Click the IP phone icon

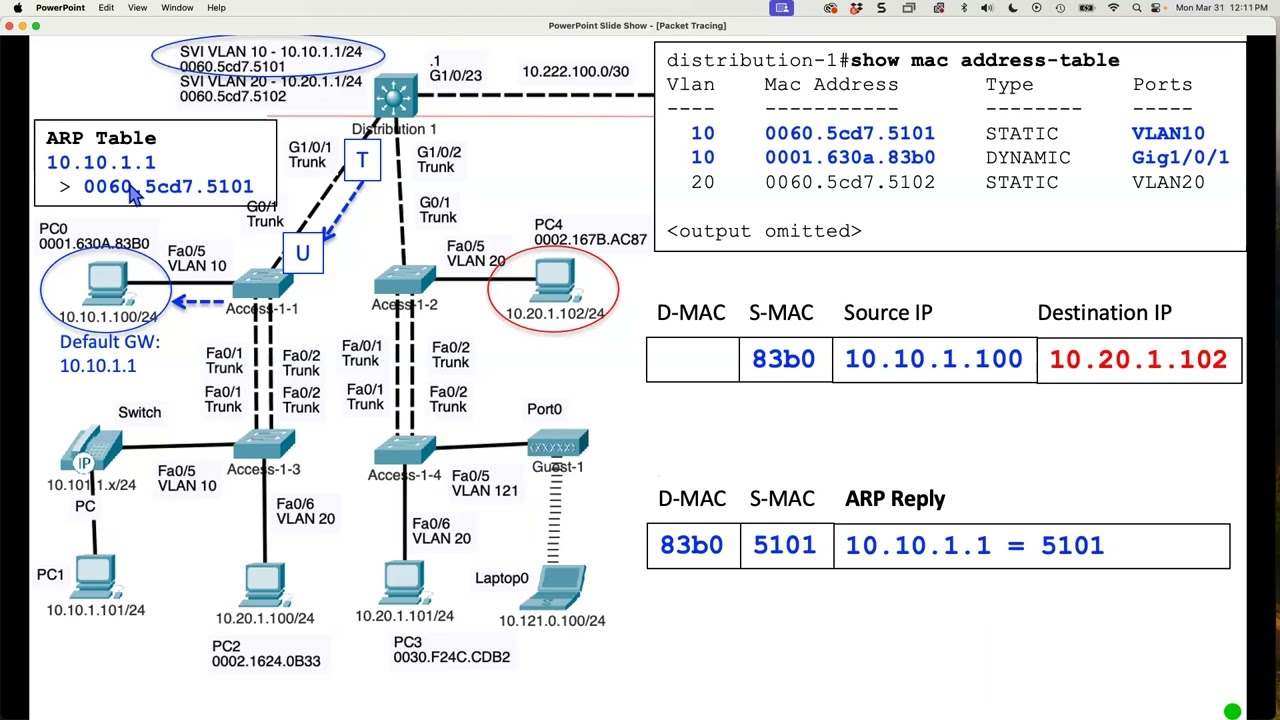(91, 450)
